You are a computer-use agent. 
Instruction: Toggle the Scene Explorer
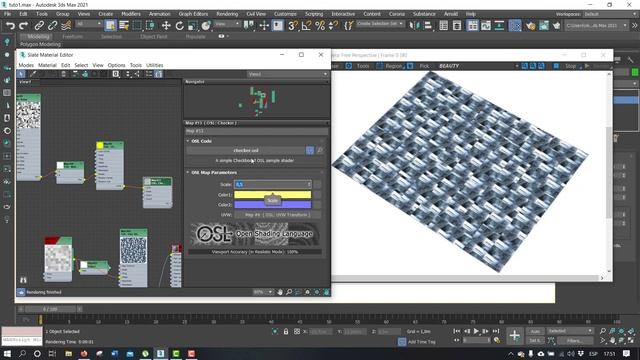tap(444, 26)
